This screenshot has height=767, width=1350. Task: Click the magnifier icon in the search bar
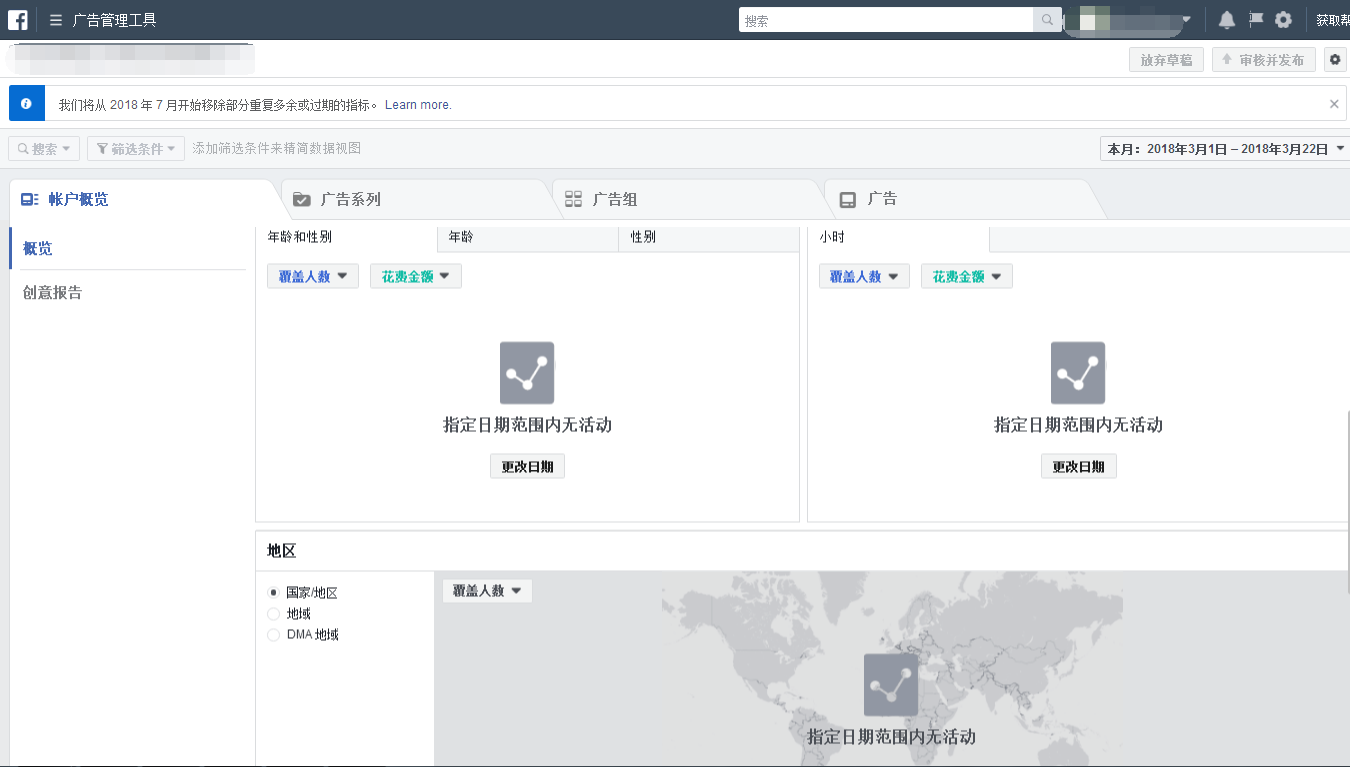tap(1044, 19)
